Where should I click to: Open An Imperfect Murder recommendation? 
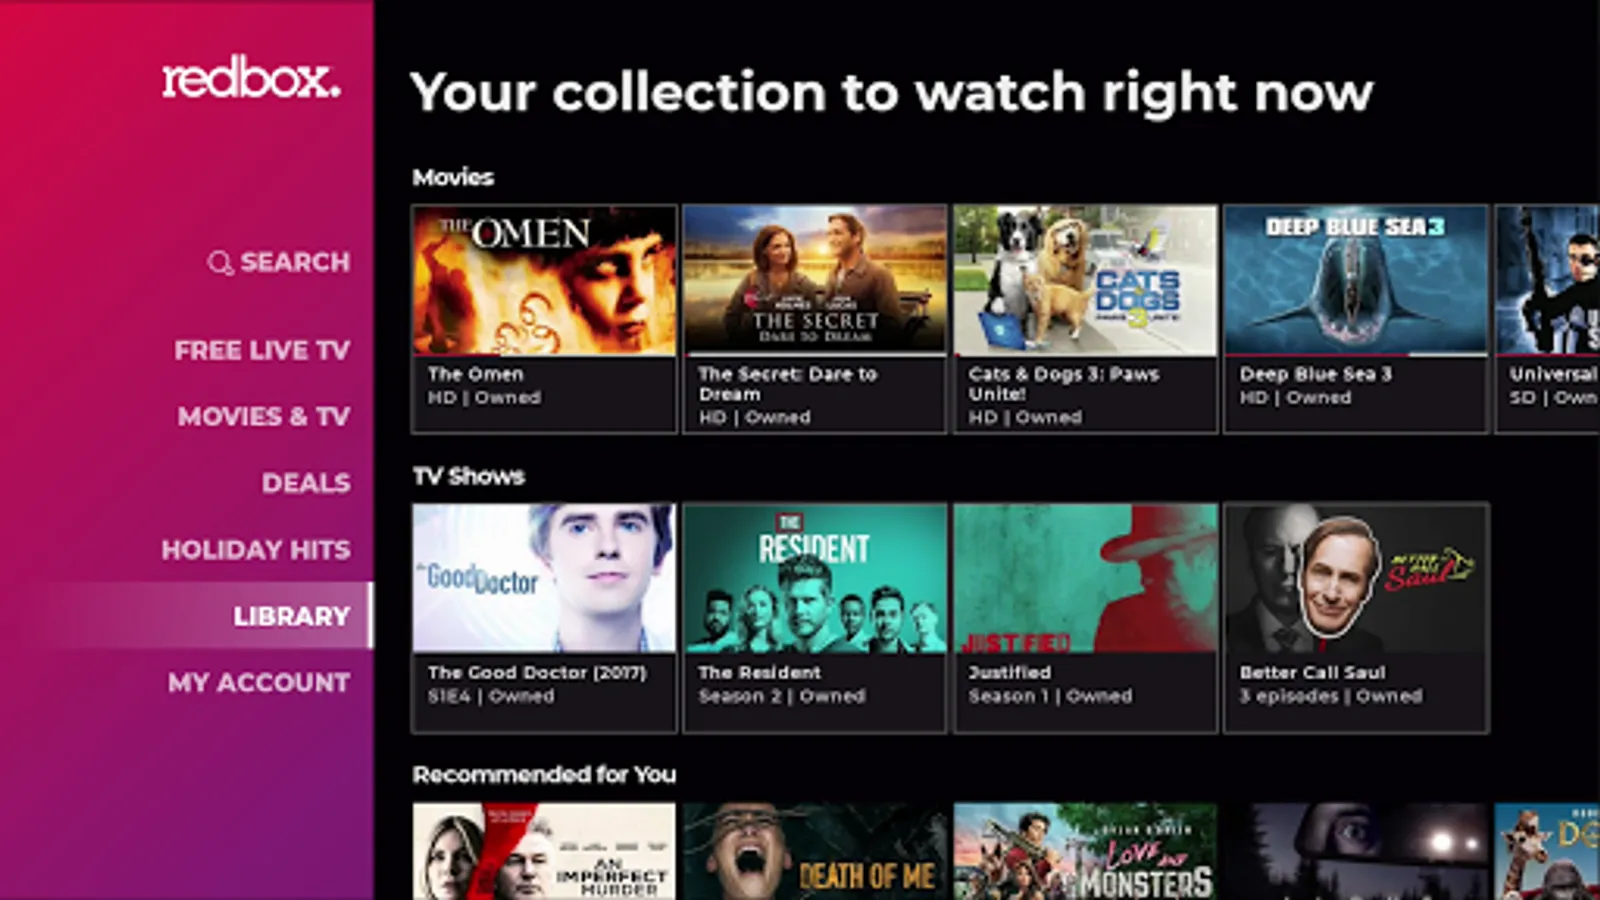tap(544, 851)
